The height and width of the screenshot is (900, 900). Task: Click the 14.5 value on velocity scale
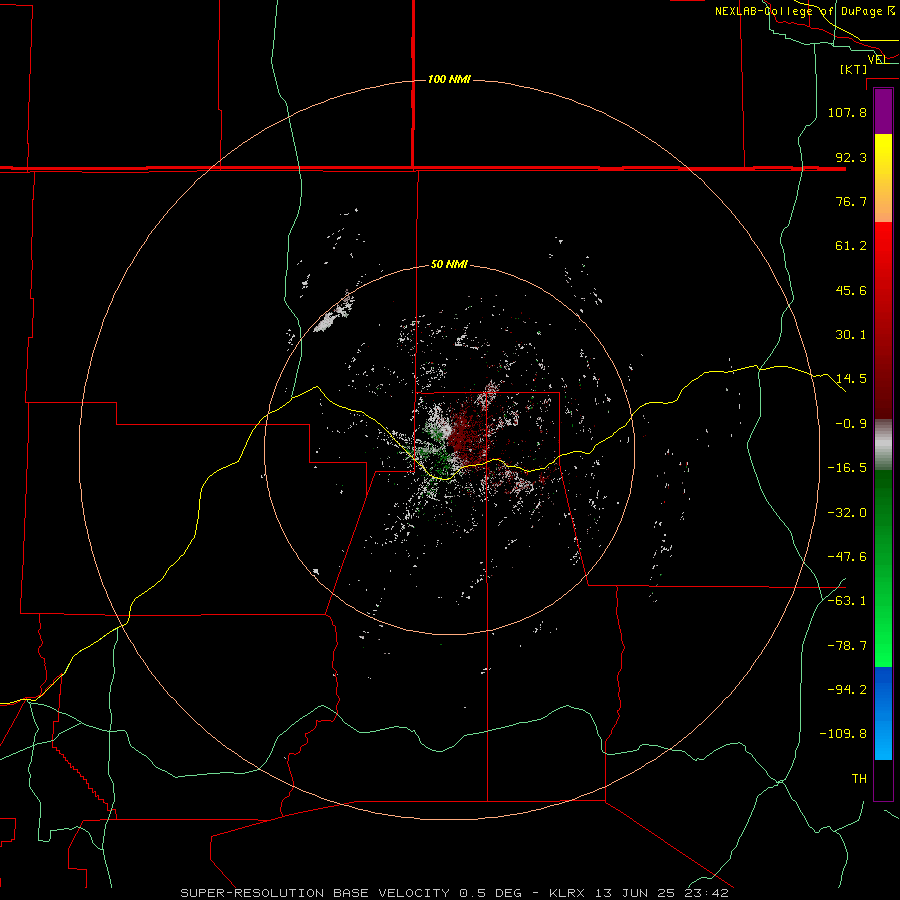[851, 379]
